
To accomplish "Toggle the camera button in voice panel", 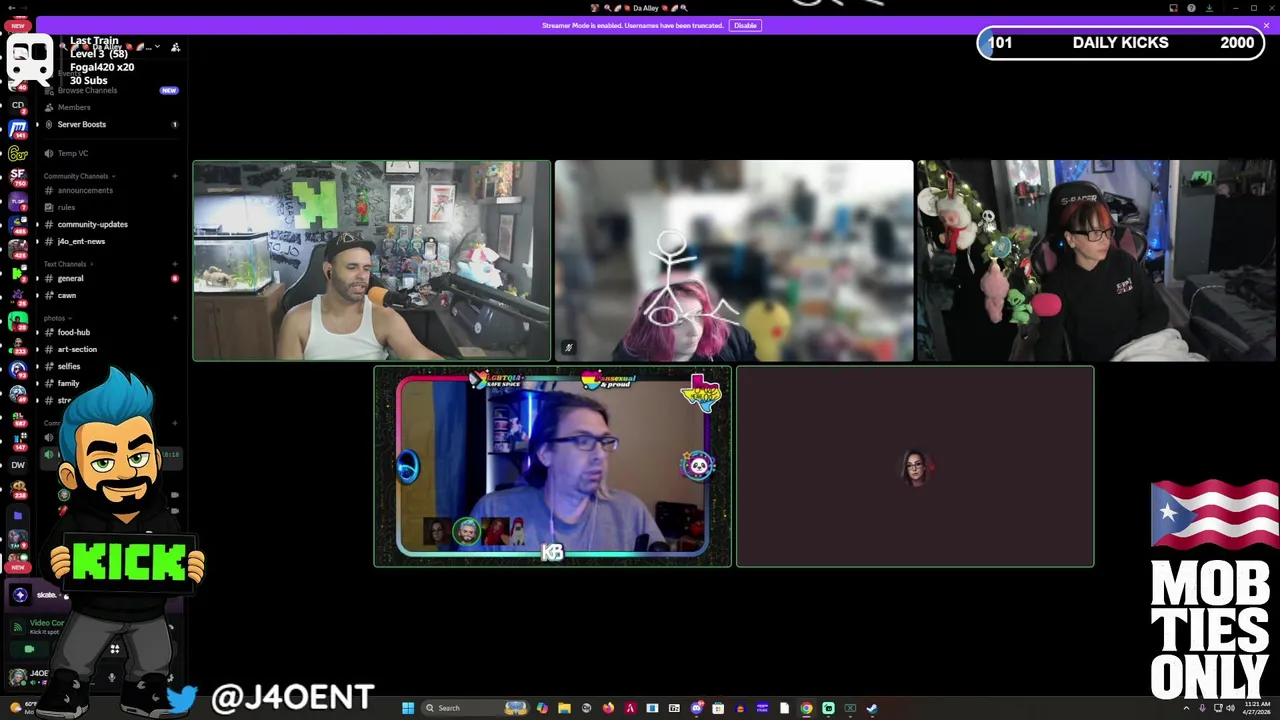I will (x=29, y=649).
